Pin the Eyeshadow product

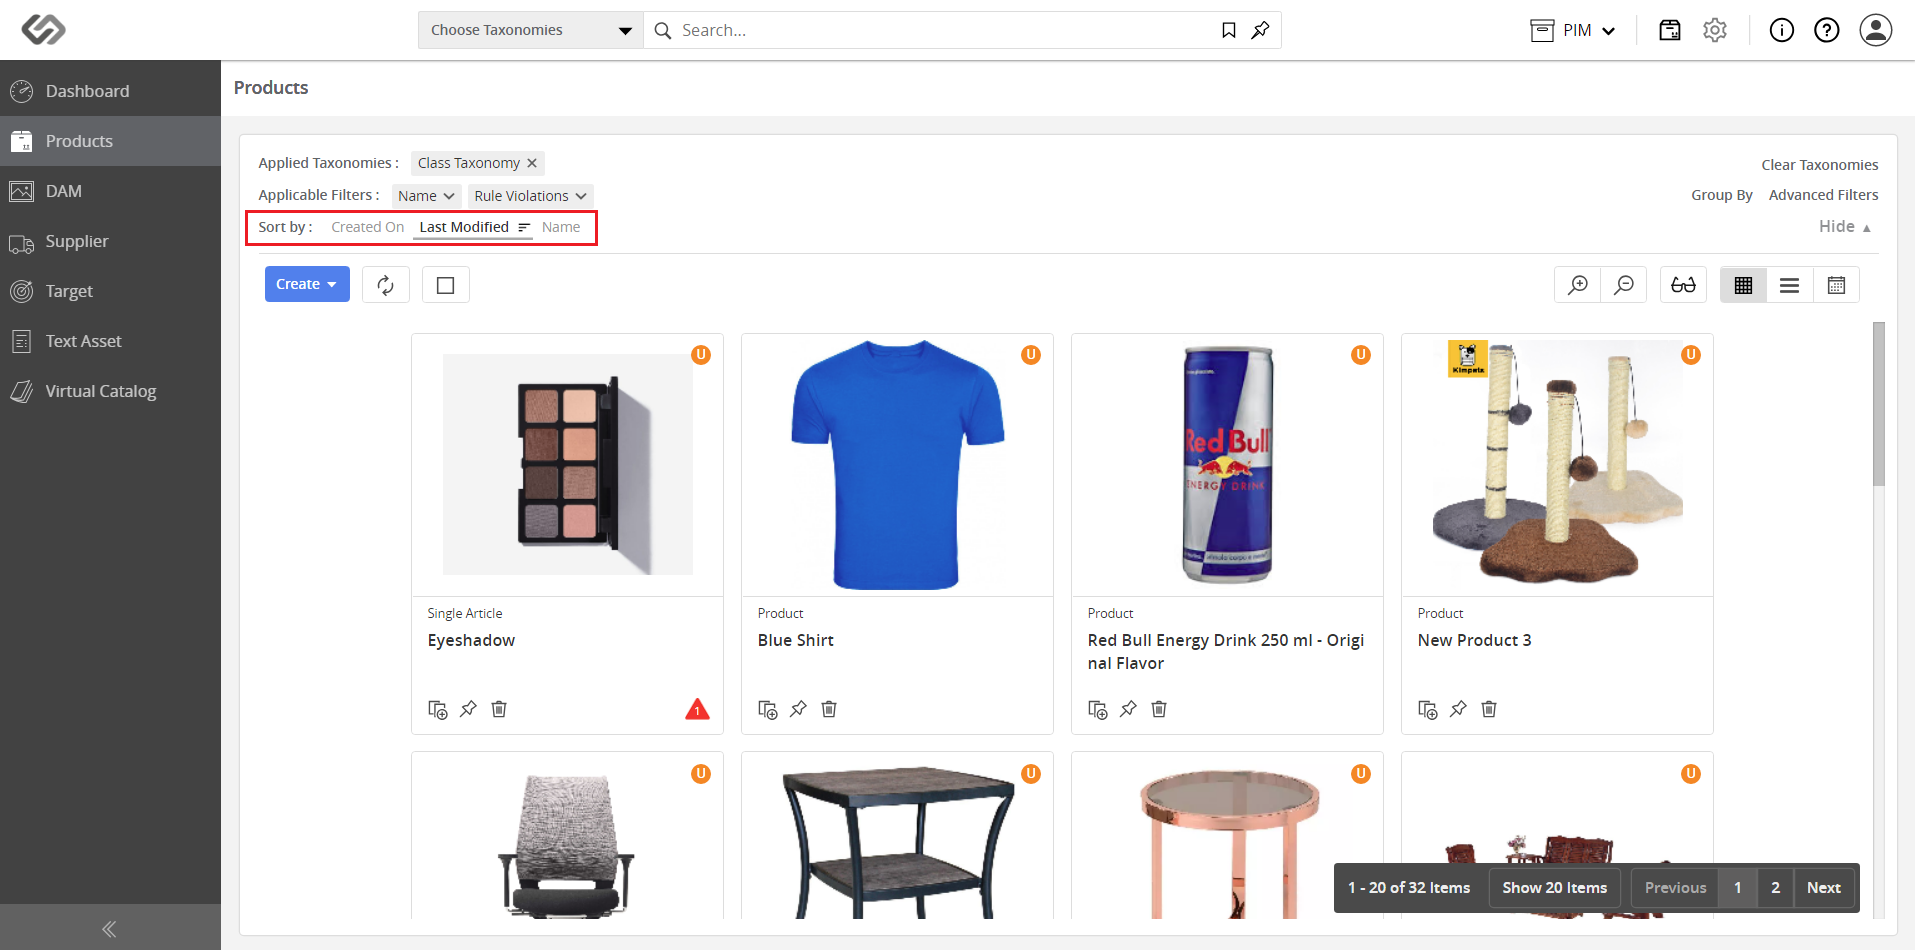click(x=468, y=709)
